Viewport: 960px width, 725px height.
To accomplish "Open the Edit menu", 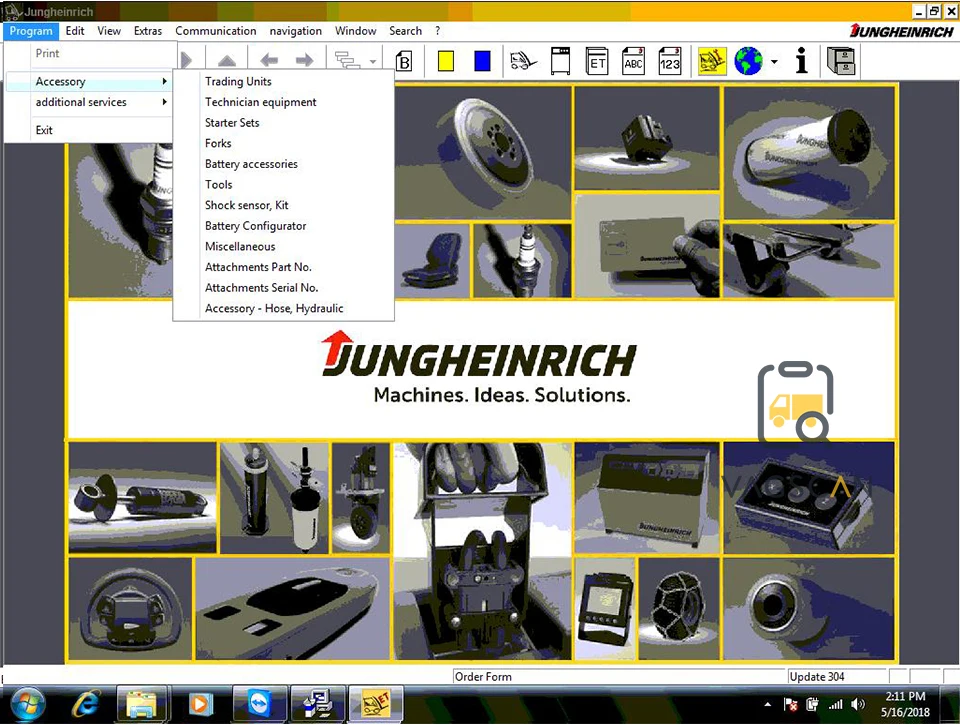I will coord(75,31).
